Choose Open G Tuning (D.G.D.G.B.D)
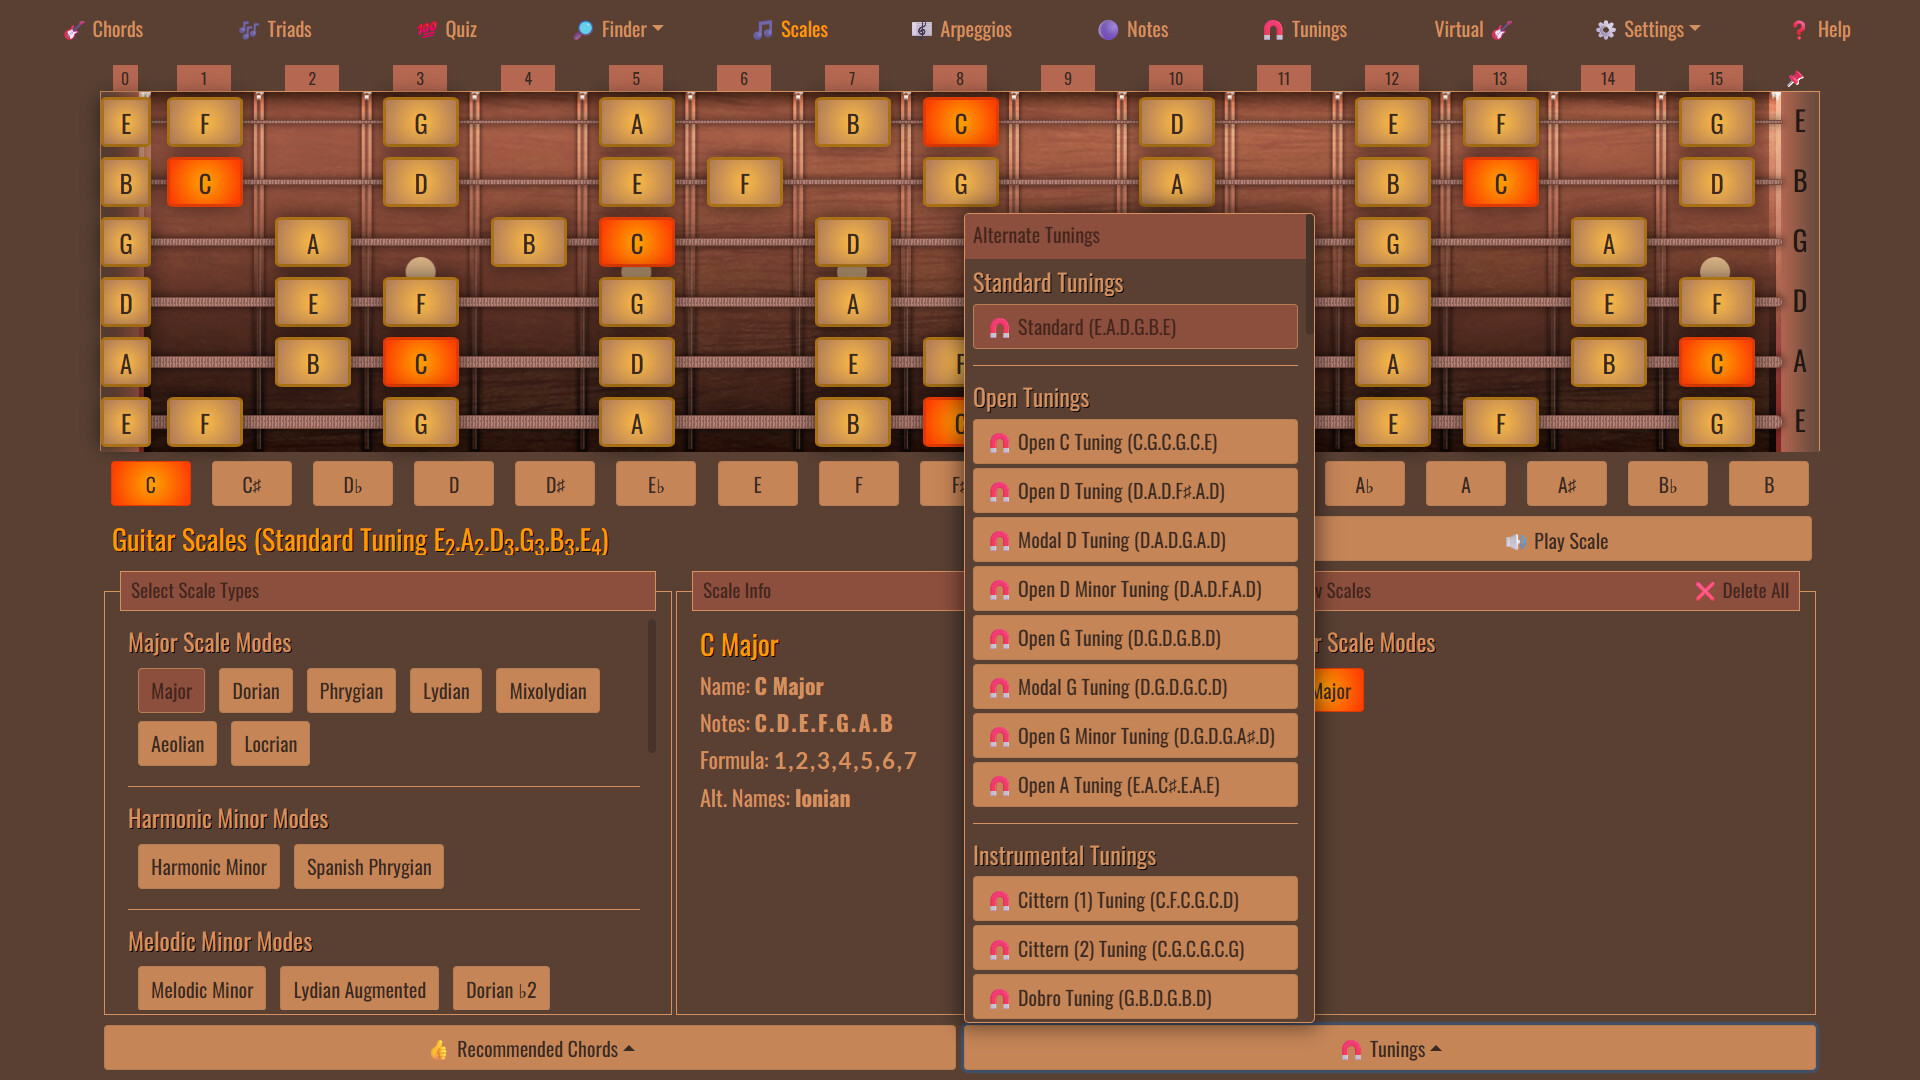Viewport: 1920px width, 1080px height. click(x=1135, y=638)
